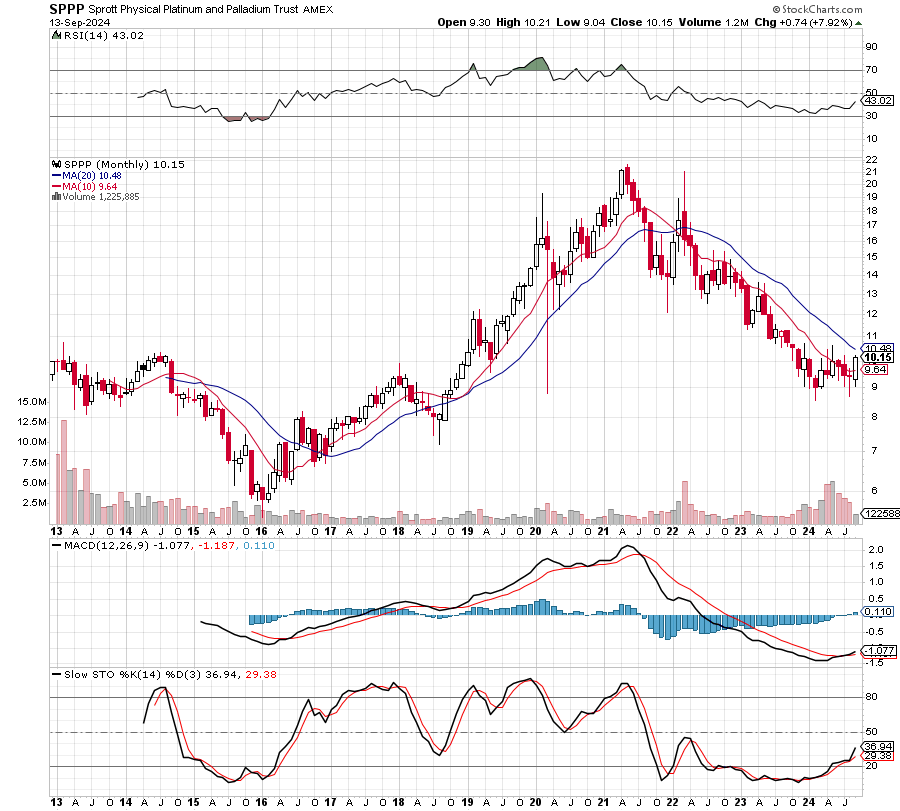Screen dimensions: 900x811
Task: Click the SPPP (Monthly) legend label
Action: tap(110, 164)
